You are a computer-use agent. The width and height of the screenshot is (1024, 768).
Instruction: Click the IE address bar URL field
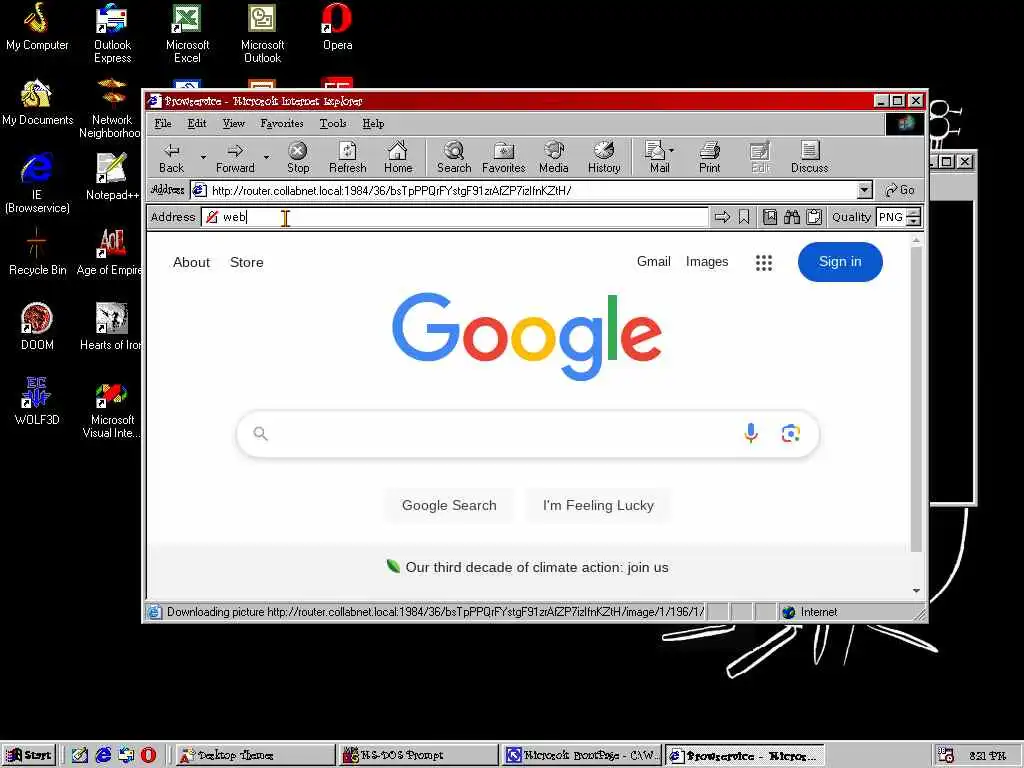(532, 190)
